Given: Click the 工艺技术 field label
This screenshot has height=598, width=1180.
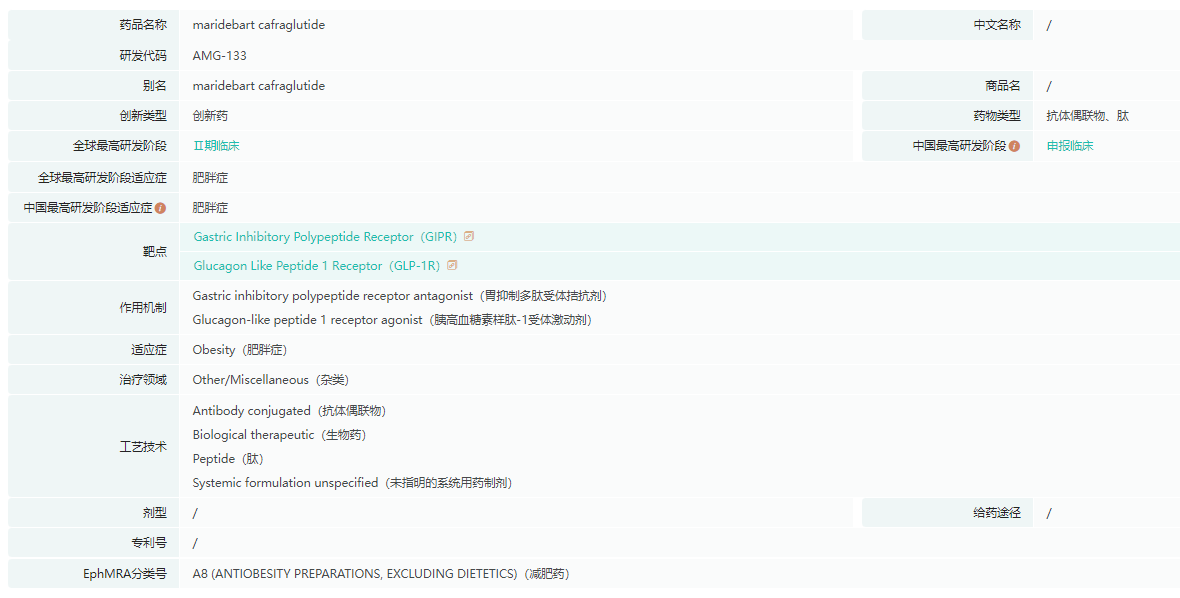Looking at the screenshot, I should pyautogui.click(x=143, y=447).
